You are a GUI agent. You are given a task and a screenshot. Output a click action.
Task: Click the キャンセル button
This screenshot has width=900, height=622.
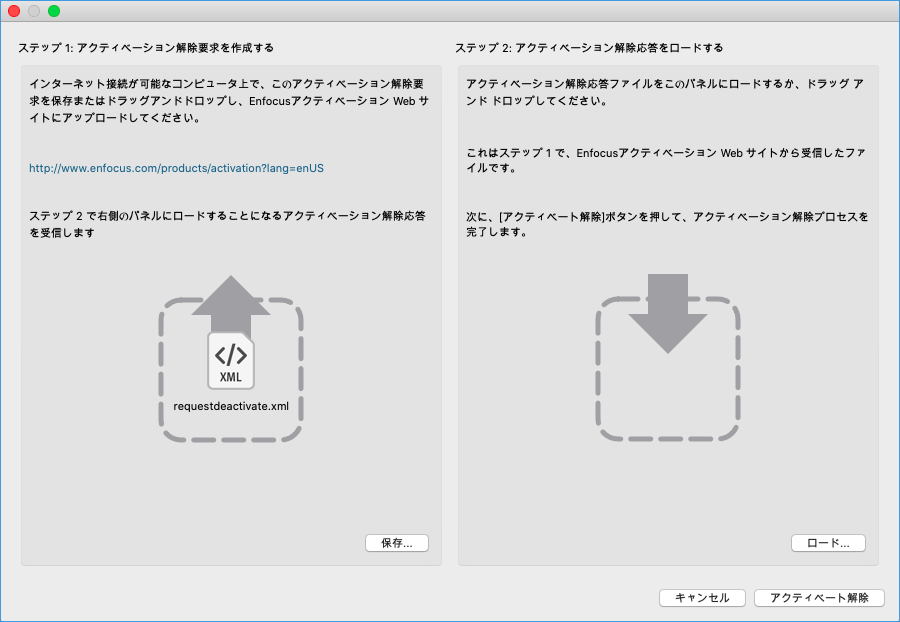[702, 598]
